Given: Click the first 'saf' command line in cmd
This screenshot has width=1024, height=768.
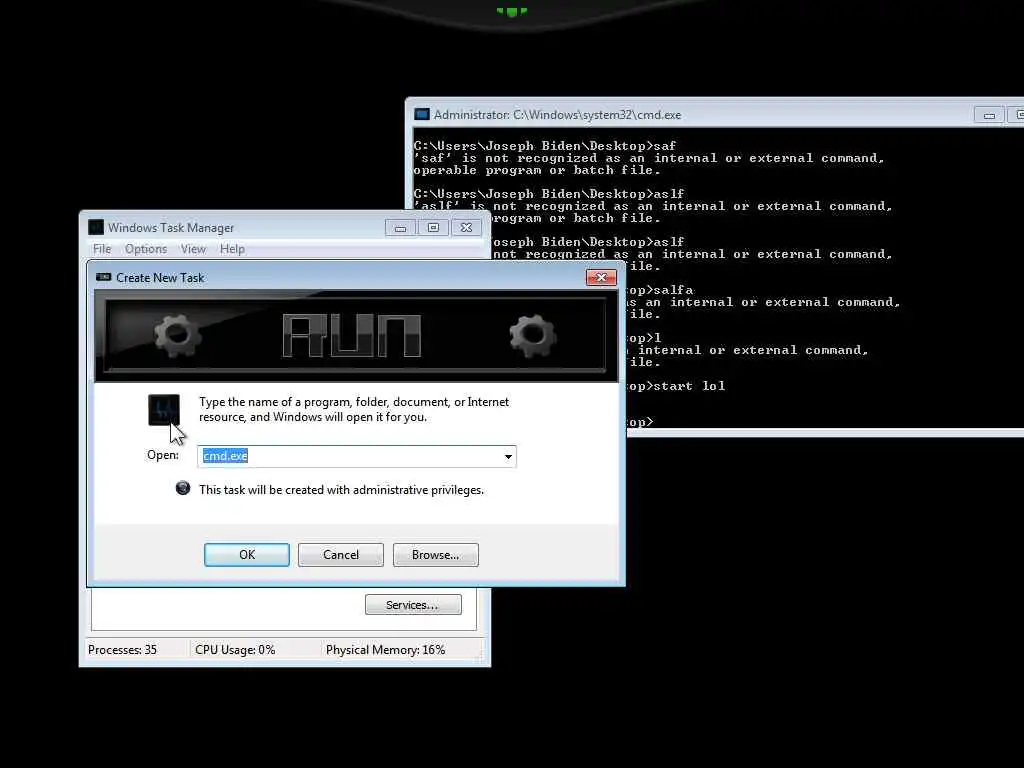Looking at the screenshot, I should [x=545, y=146].
